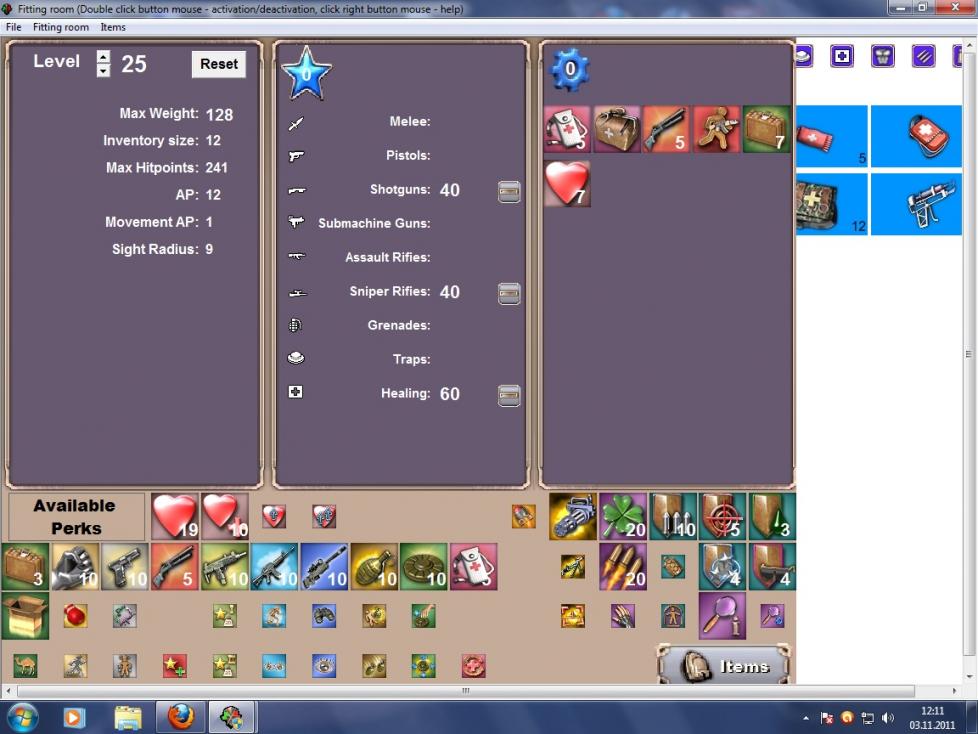Image resolution: width=978 pixels, height=734 pixels.
Task: Click the active red heart perk 7
Action: pos(567,185)
